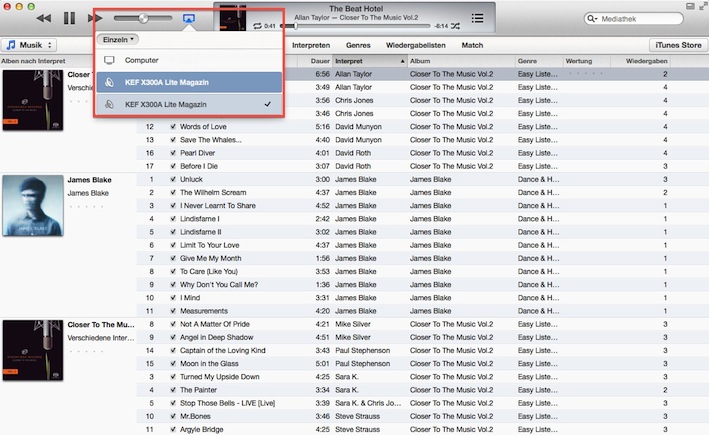Viewport: 709px width, 435px height.
Task: Select track Mr.Bones
Action: 195,416
